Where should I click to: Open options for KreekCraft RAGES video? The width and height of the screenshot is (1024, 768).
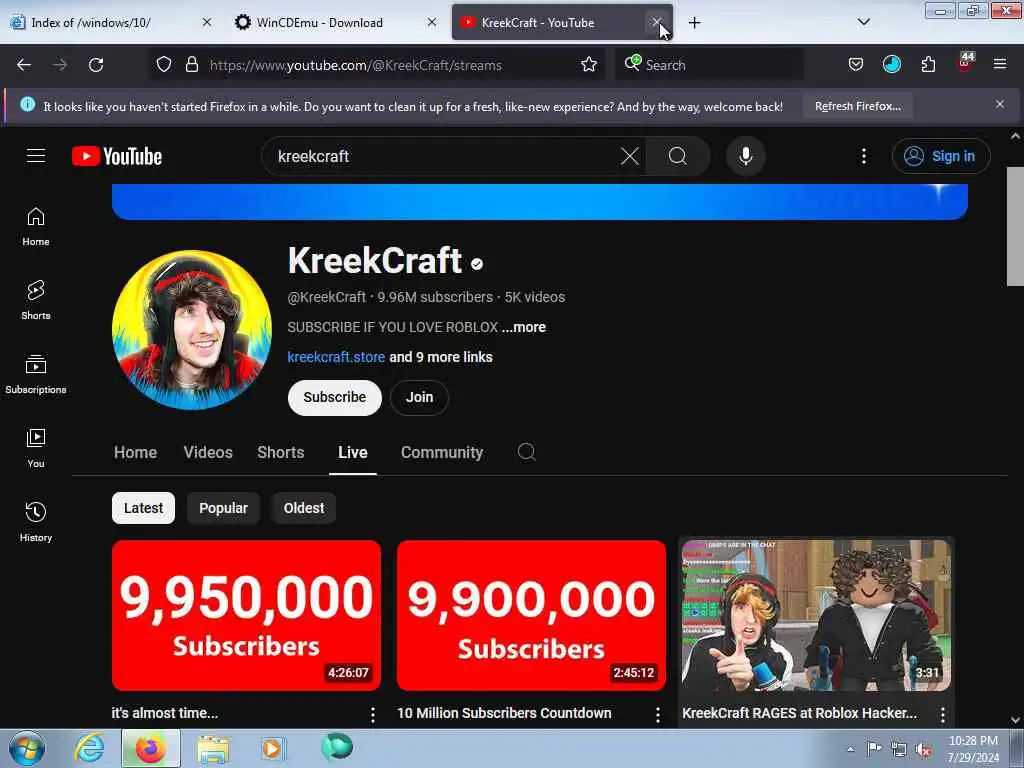(x=942, y=715)
